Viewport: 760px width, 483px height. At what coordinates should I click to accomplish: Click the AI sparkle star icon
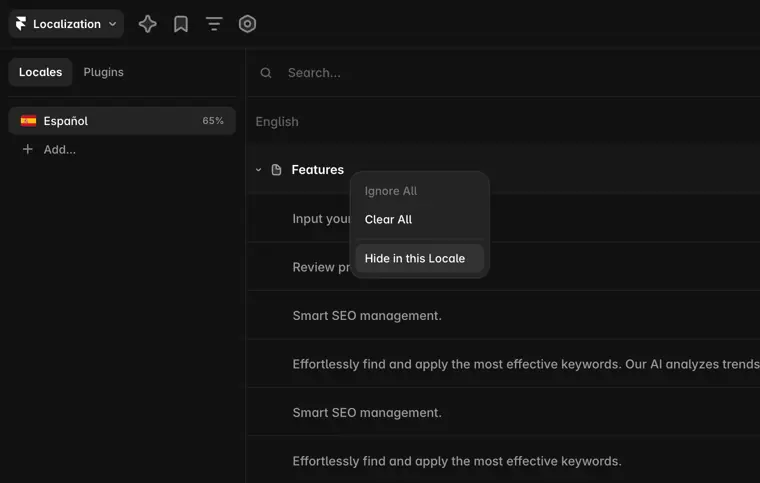click(147, 24)
